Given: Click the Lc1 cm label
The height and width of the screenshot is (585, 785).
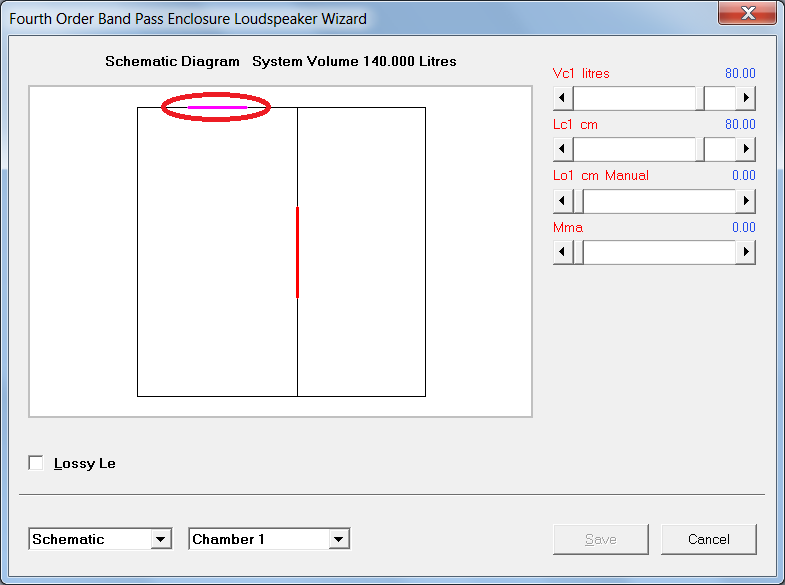Looking at the screenshot, I should tap(575, 125).
